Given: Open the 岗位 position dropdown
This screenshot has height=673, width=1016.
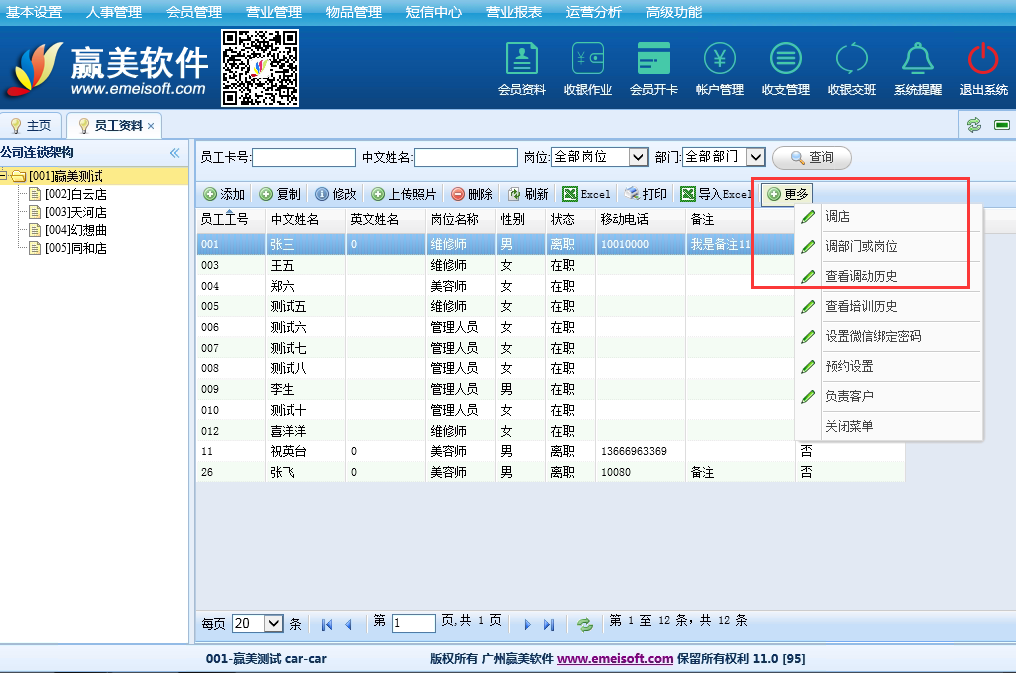Looking at the screenshot, I should pyautogui.click(x=638, y=157).
